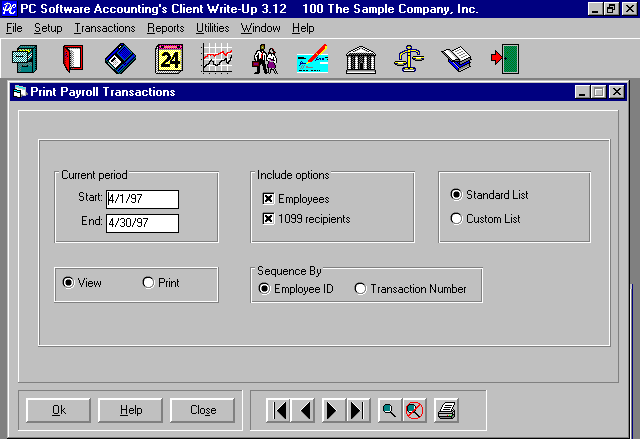Click the balance scales icon

(409, 59)
